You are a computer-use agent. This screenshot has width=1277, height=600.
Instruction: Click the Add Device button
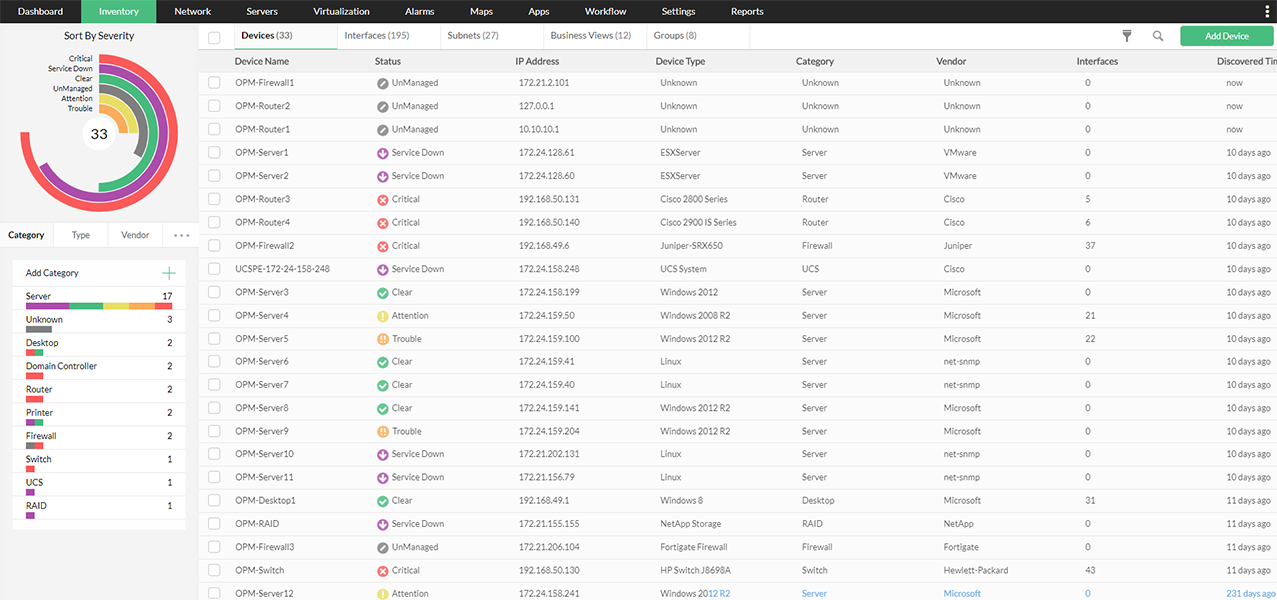click(x=1226, y=36)
